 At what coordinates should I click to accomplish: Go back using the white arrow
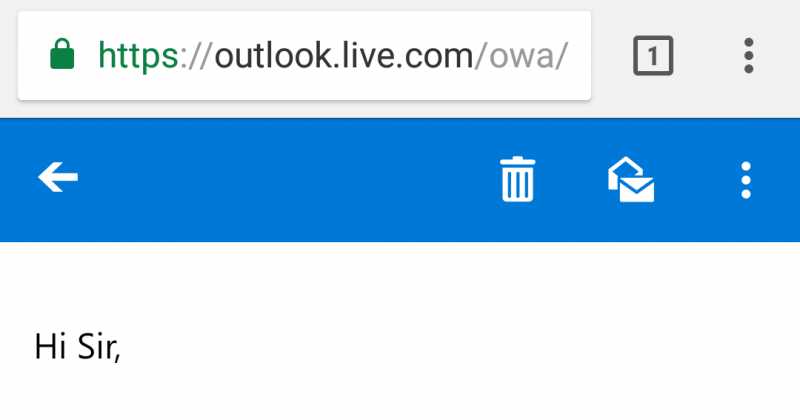58,177
